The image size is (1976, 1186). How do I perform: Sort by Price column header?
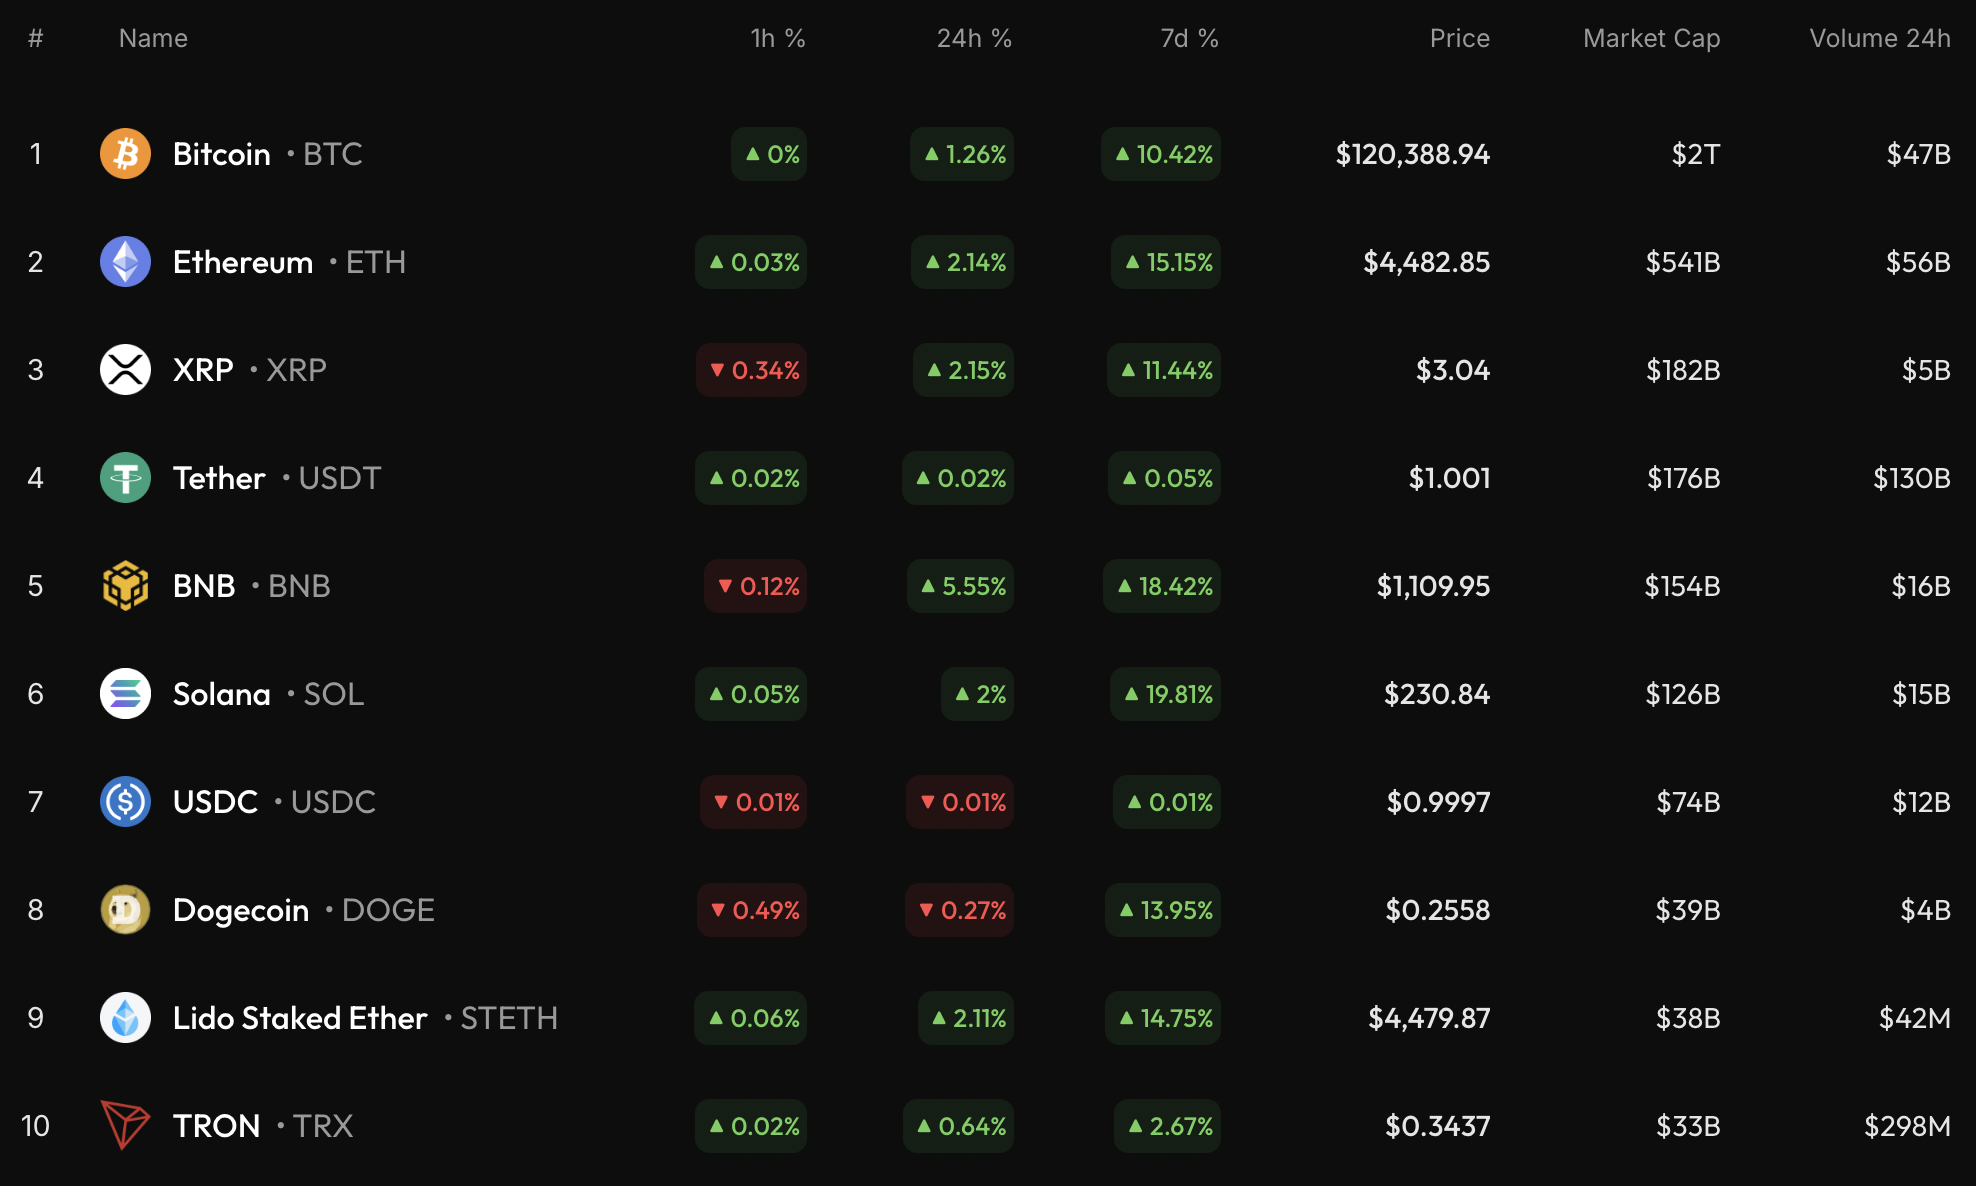pyautogui.click(x=1459, y=38)
